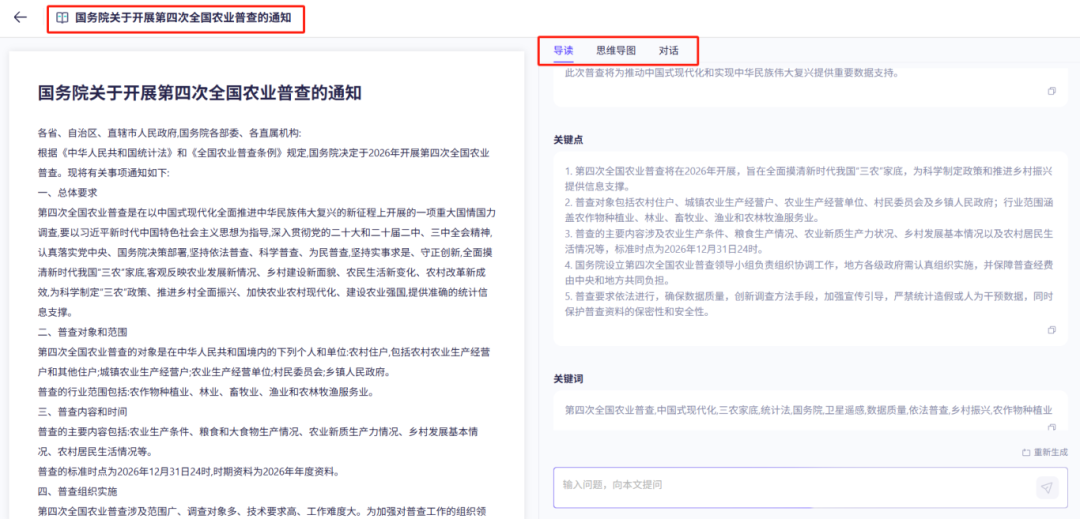Click key point 3 about 普查的主要内容
The image size is (1080, 519).
point(808,242)
